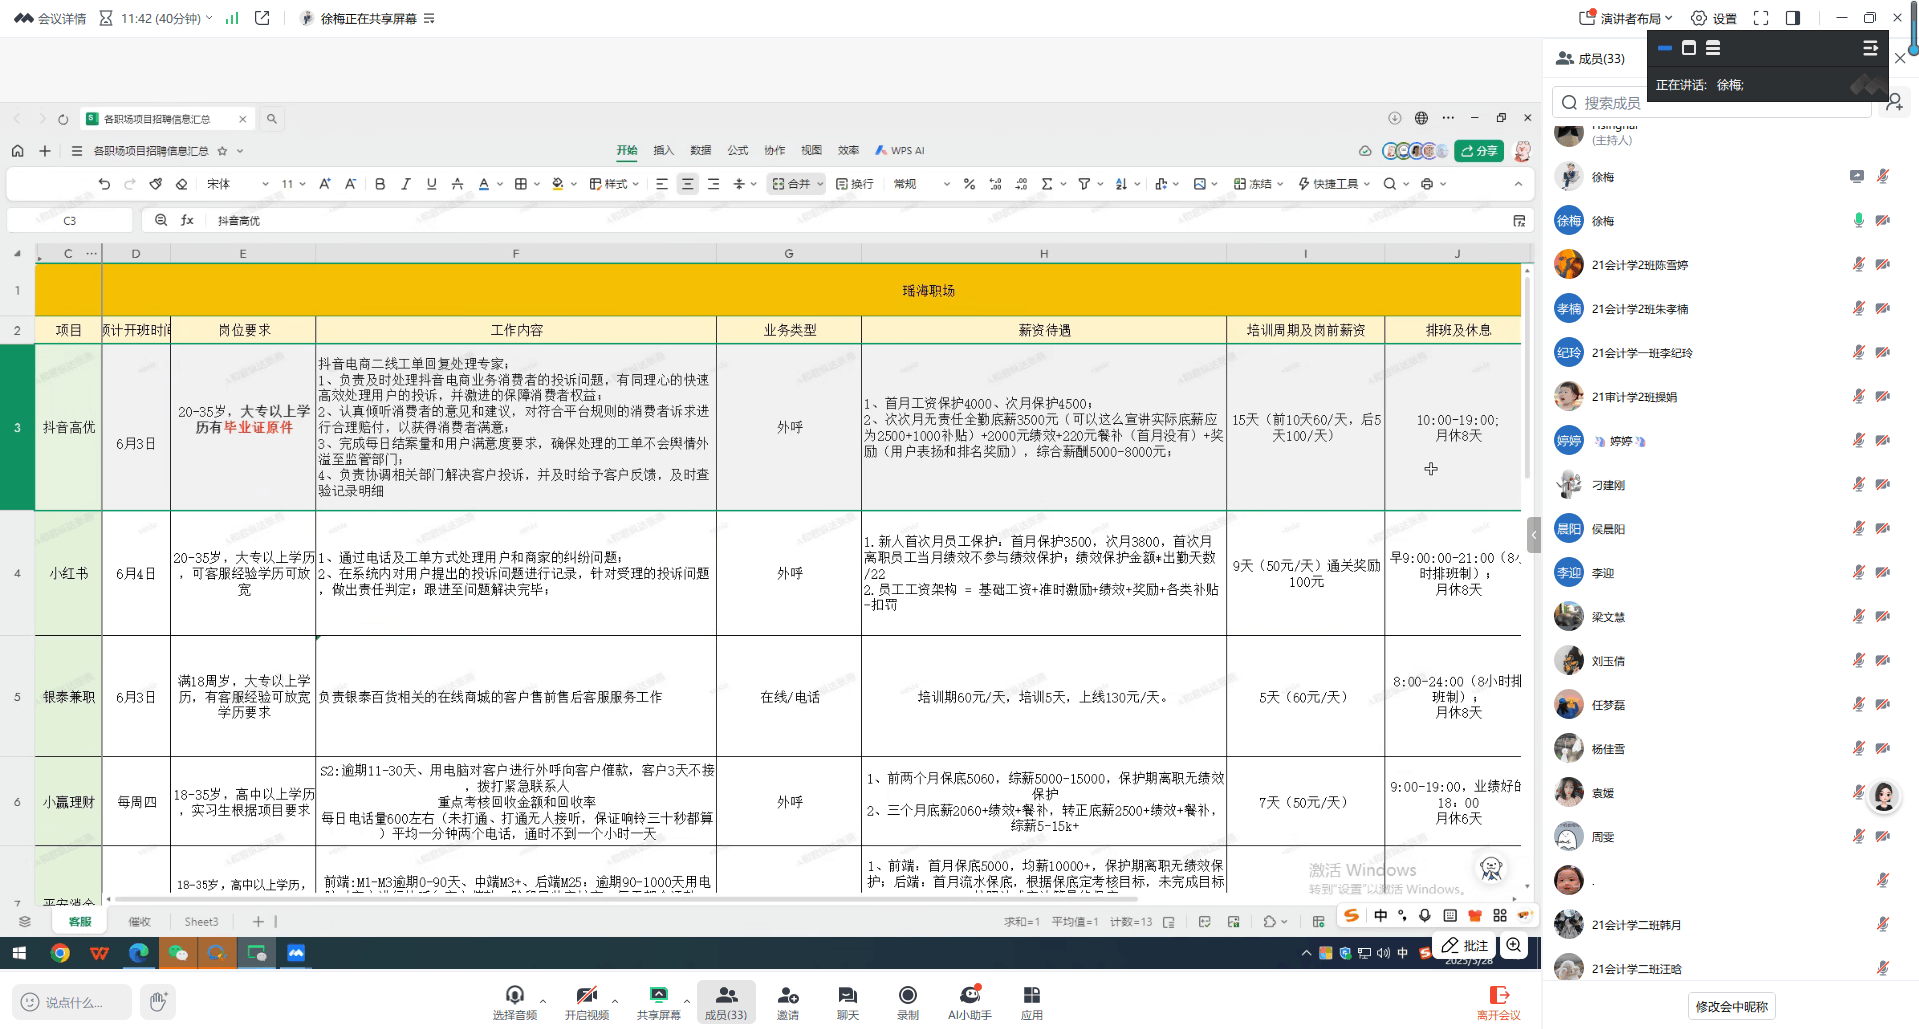The width and height of the screenshot is (1919, 1029).
Task: Click the undo arrow in WPS toolbar
Action: [104, 184]
